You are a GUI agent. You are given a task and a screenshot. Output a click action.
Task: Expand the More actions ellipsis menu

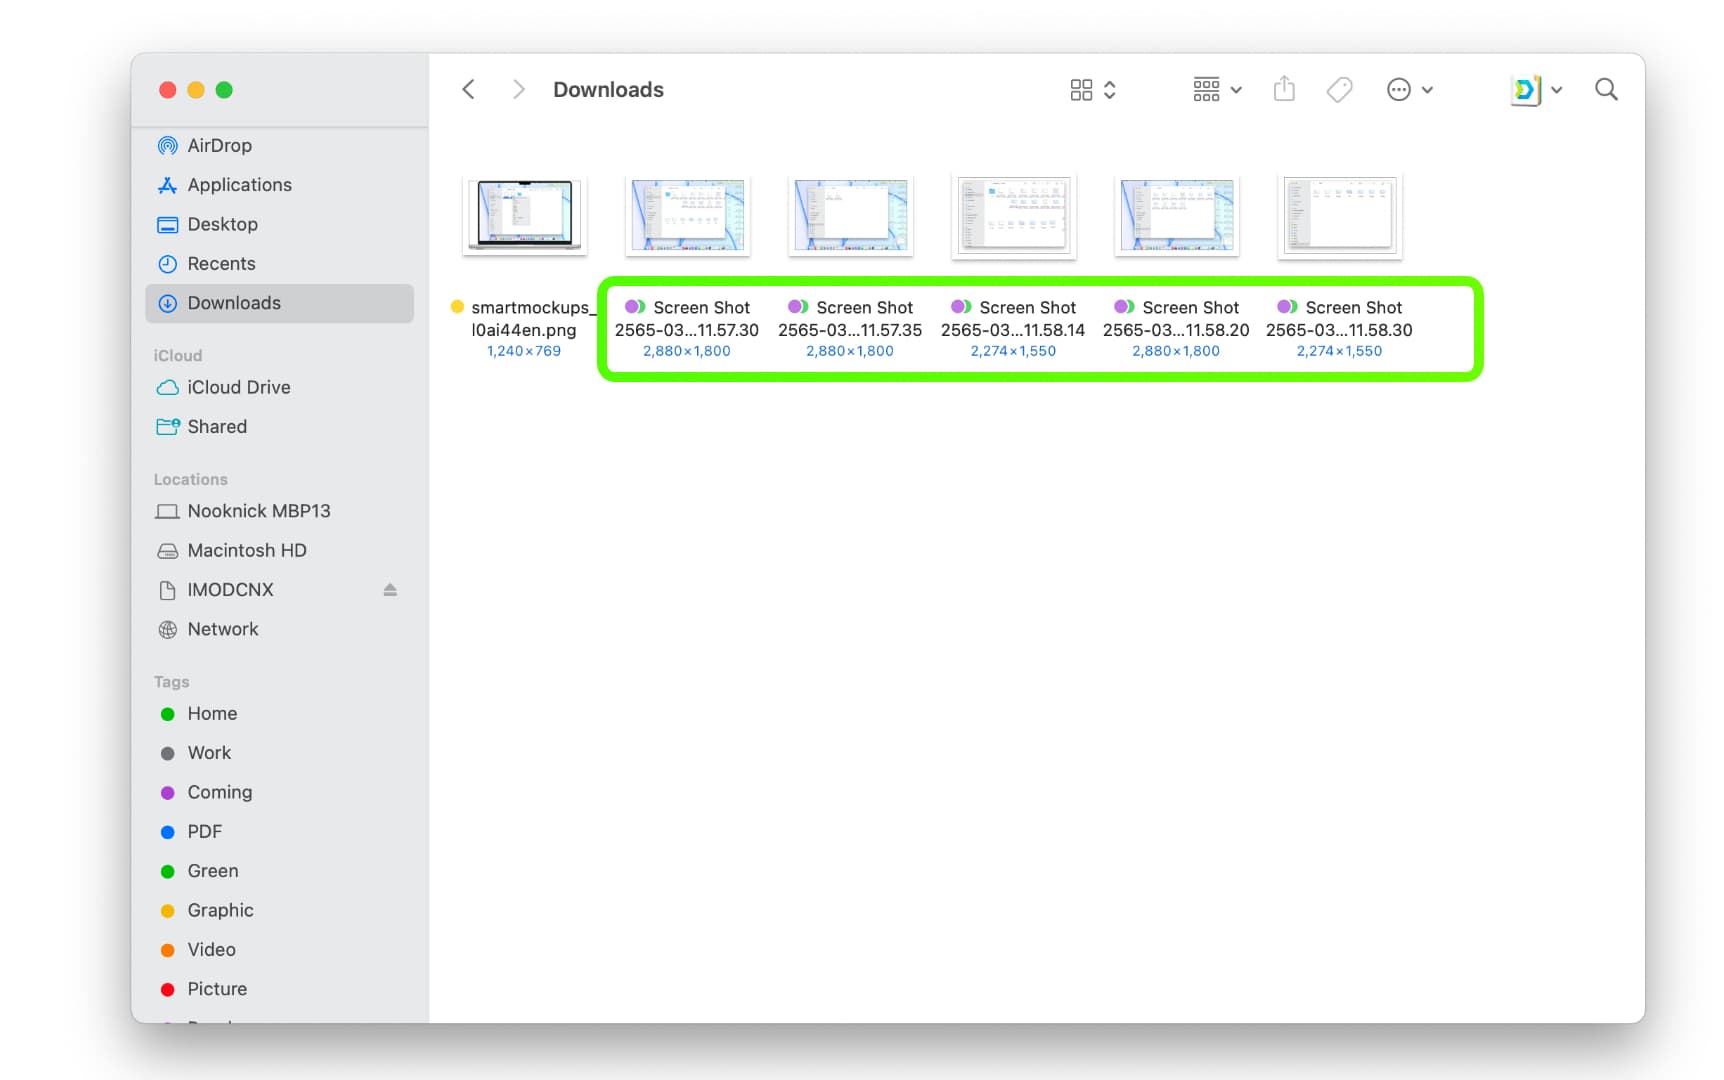coord(1409,90)
